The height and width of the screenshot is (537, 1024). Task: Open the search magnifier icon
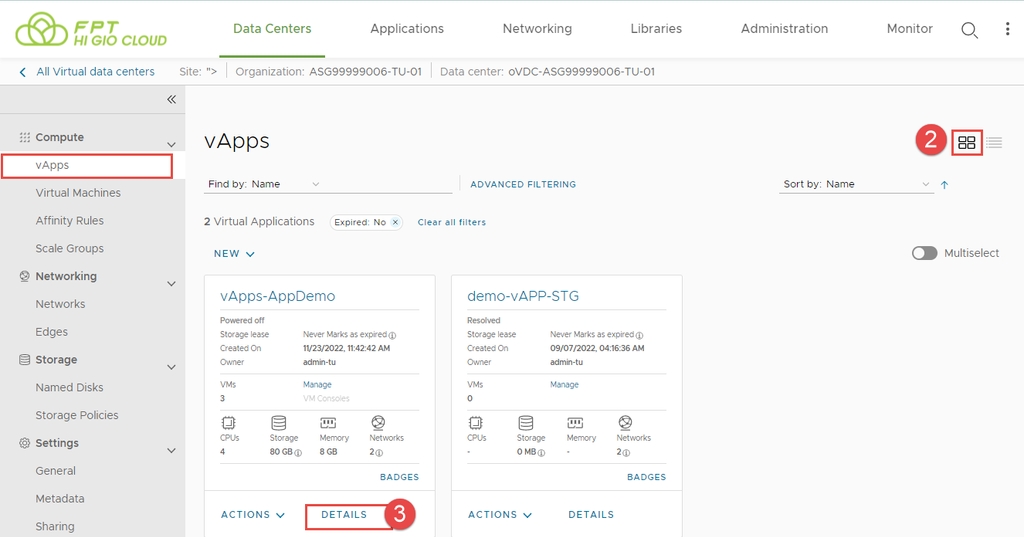click(x=969, y=30)
